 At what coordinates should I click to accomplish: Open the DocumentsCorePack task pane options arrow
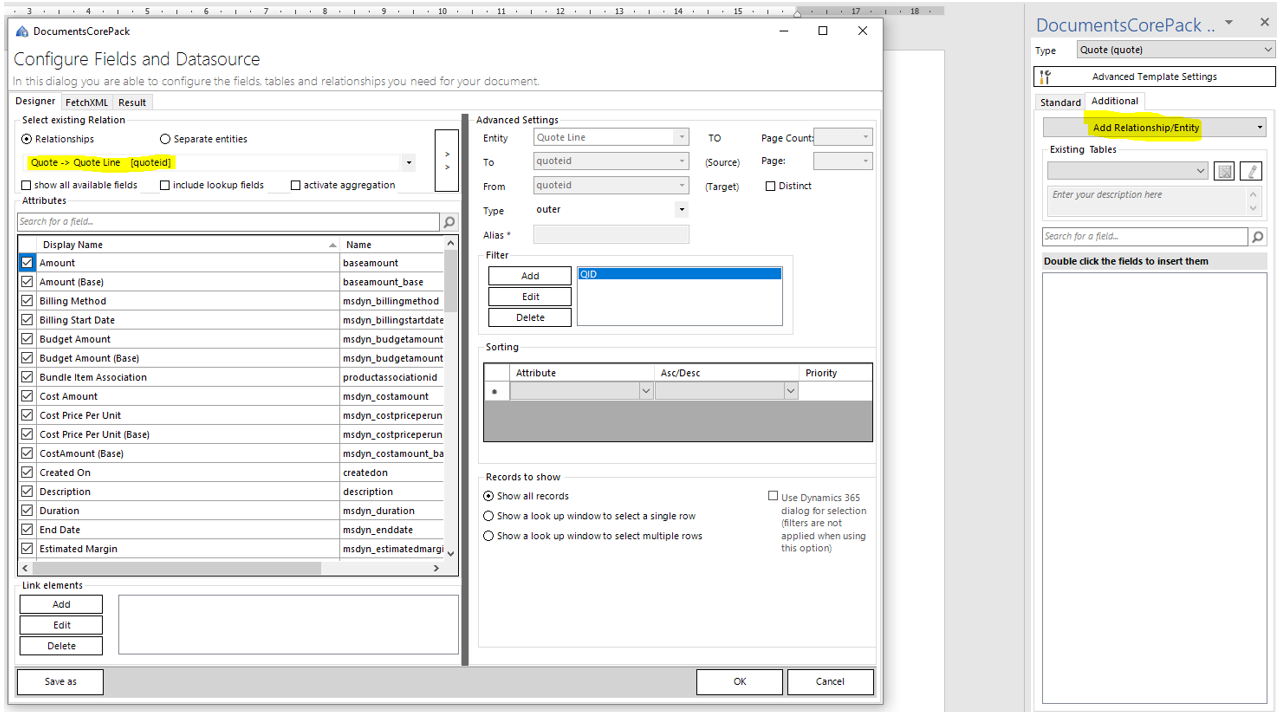point(1229,23)
